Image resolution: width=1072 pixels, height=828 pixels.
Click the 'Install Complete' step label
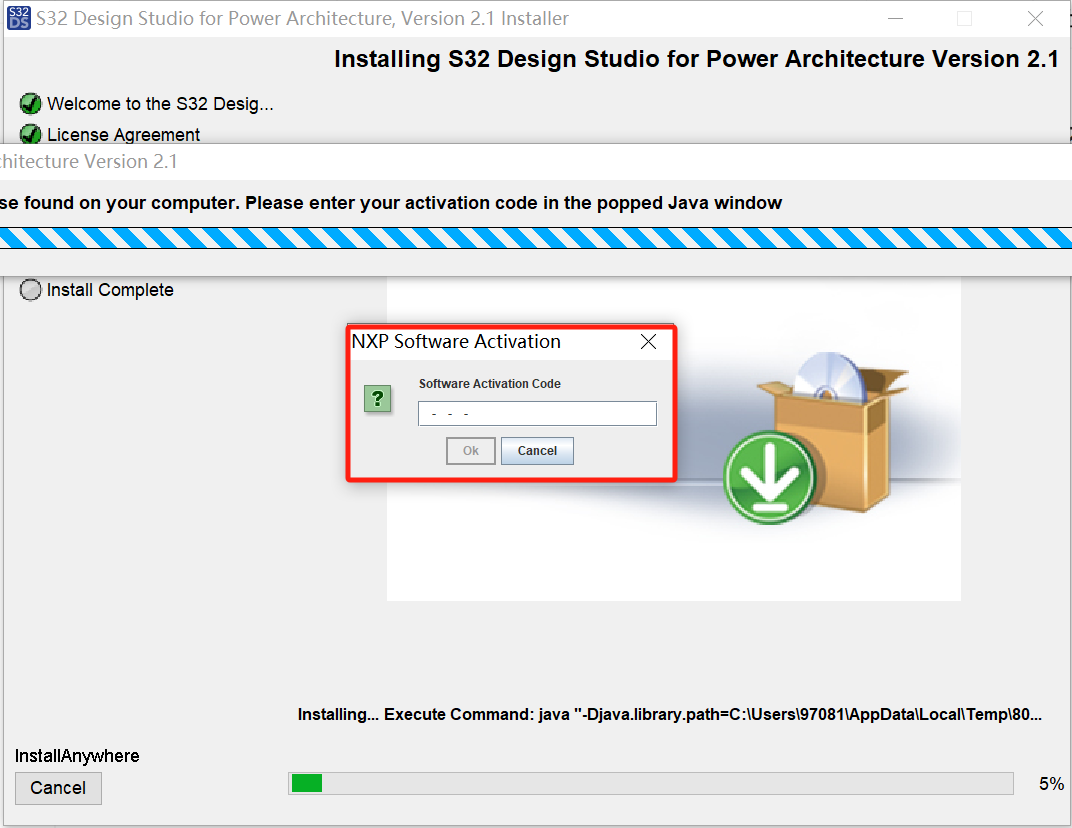pyautogui.click(x=110, y=290)
